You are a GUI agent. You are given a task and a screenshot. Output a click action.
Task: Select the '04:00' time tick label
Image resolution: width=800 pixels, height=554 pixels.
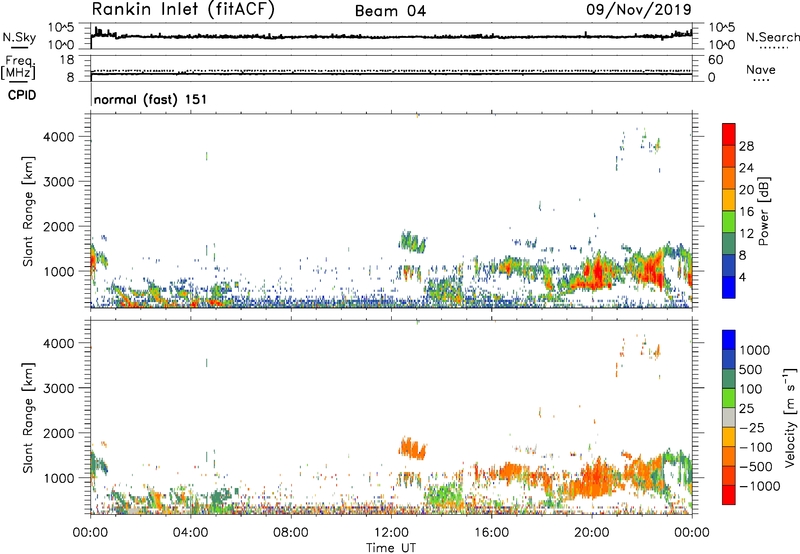(x=190, y=533)
